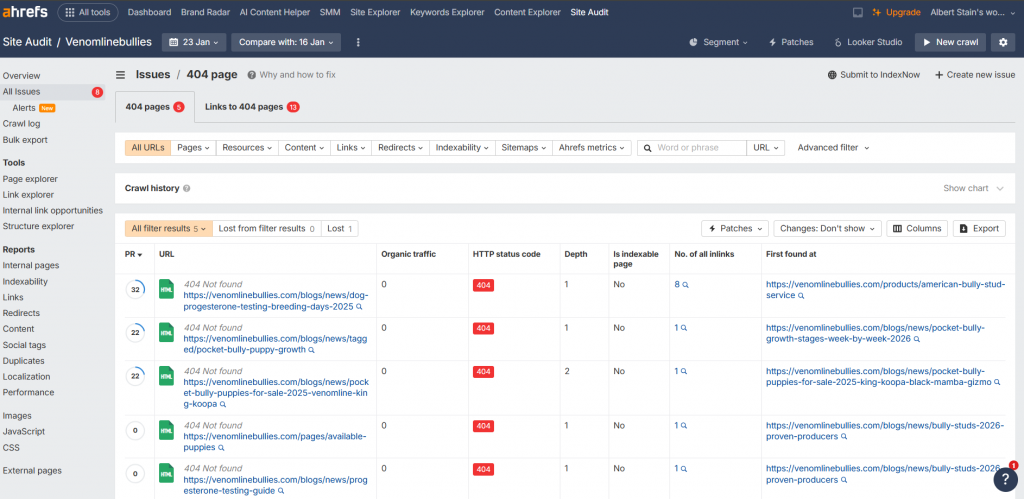
Task: Click Issues in the breadcrumb
Action: [x=153, y=74]
